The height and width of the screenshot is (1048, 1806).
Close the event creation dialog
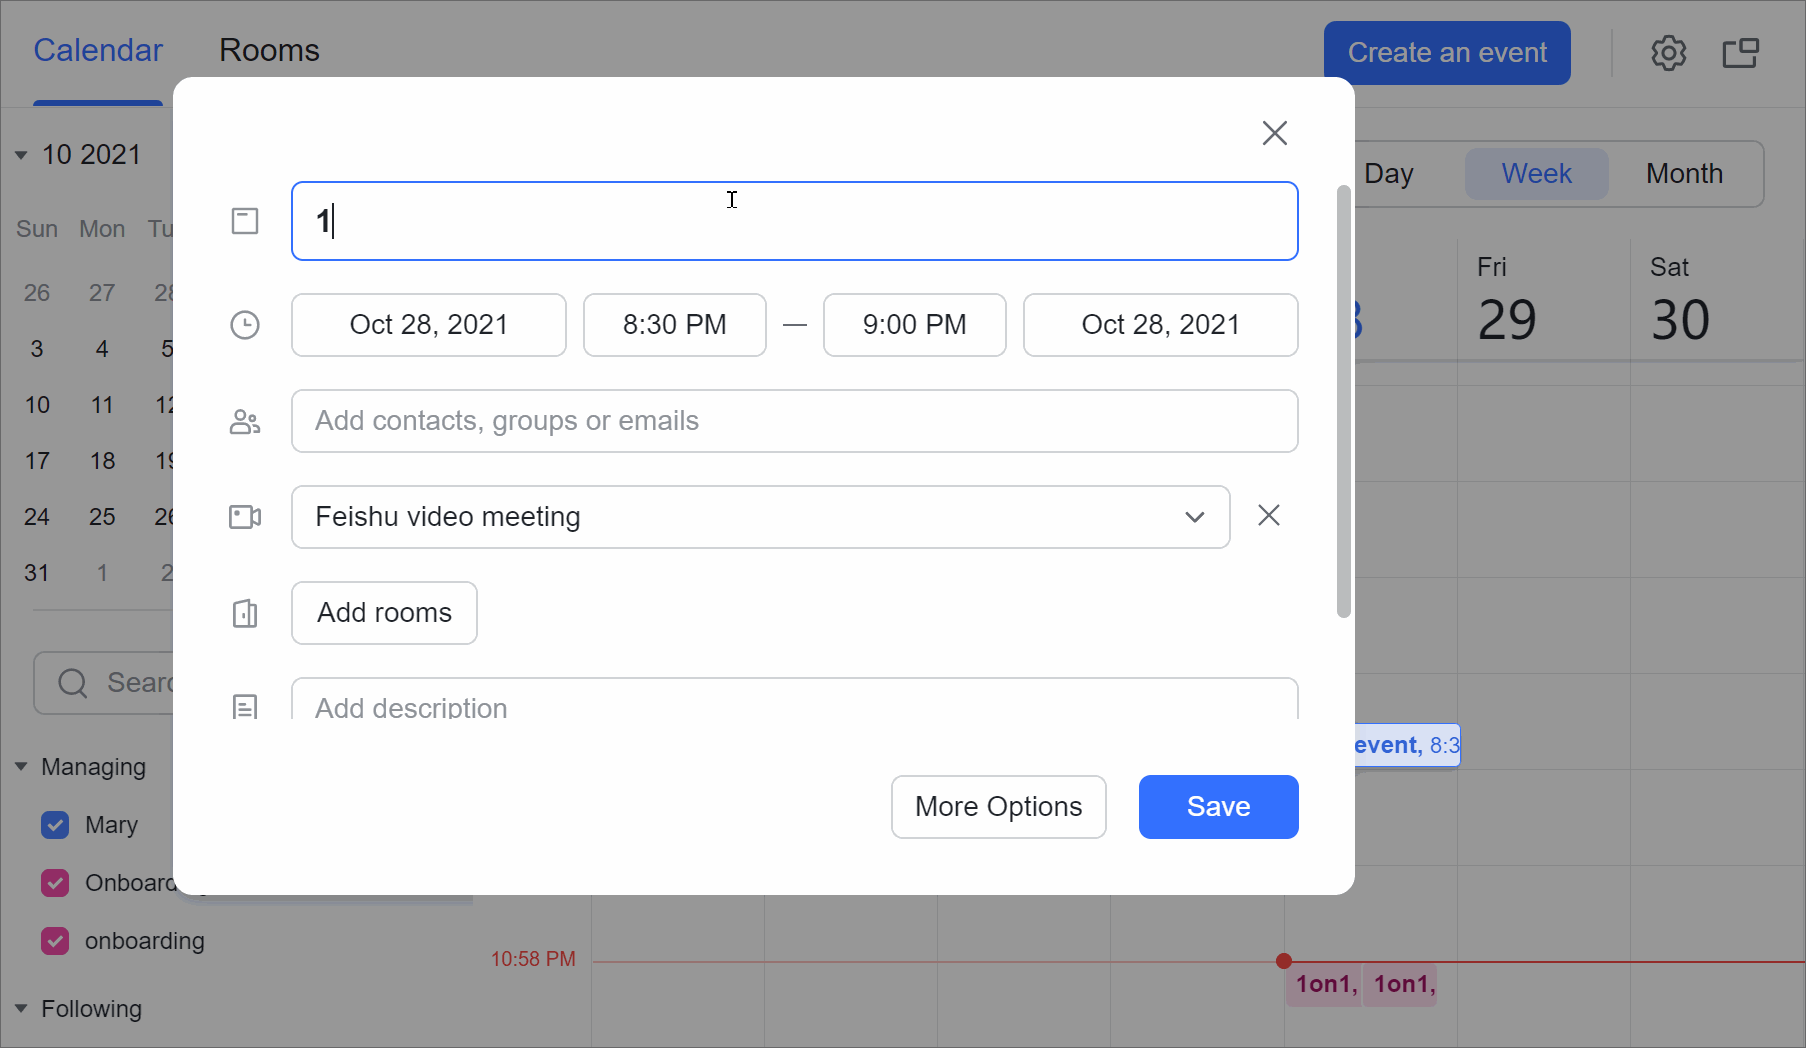point(1274,133)
